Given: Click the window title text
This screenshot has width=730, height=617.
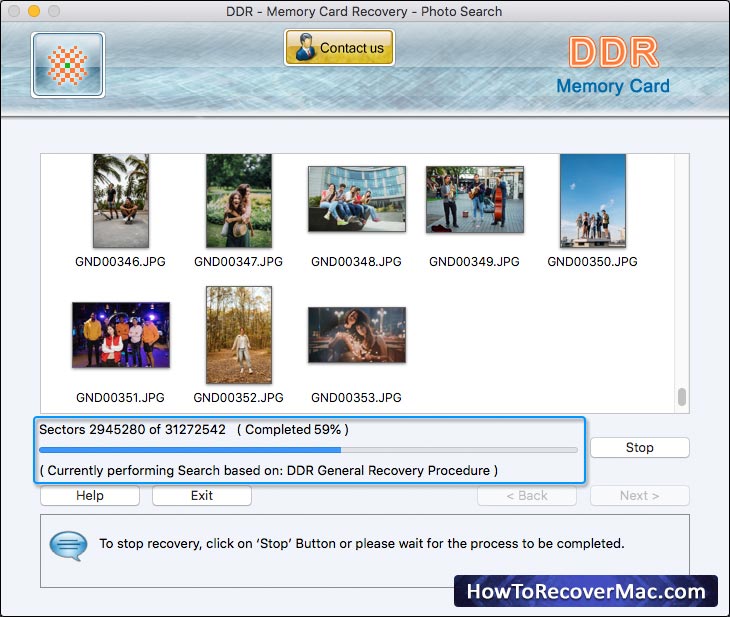Looking at the screenshot, I should tap(364, 11).
